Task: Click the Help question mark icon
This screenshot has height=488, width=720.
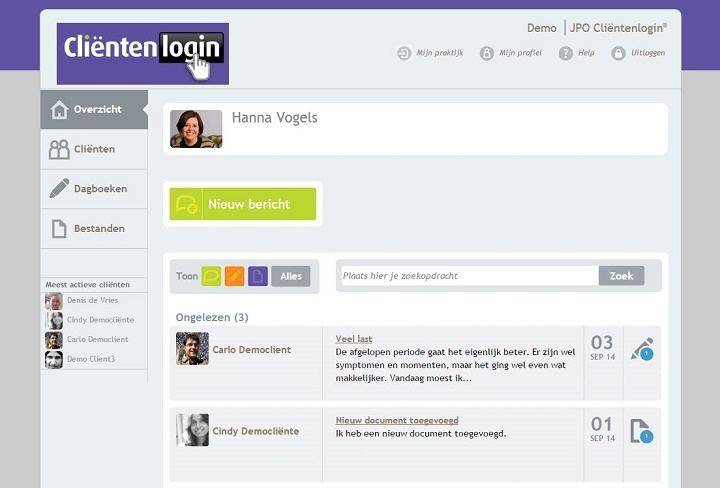Action: tap(566, 53)
